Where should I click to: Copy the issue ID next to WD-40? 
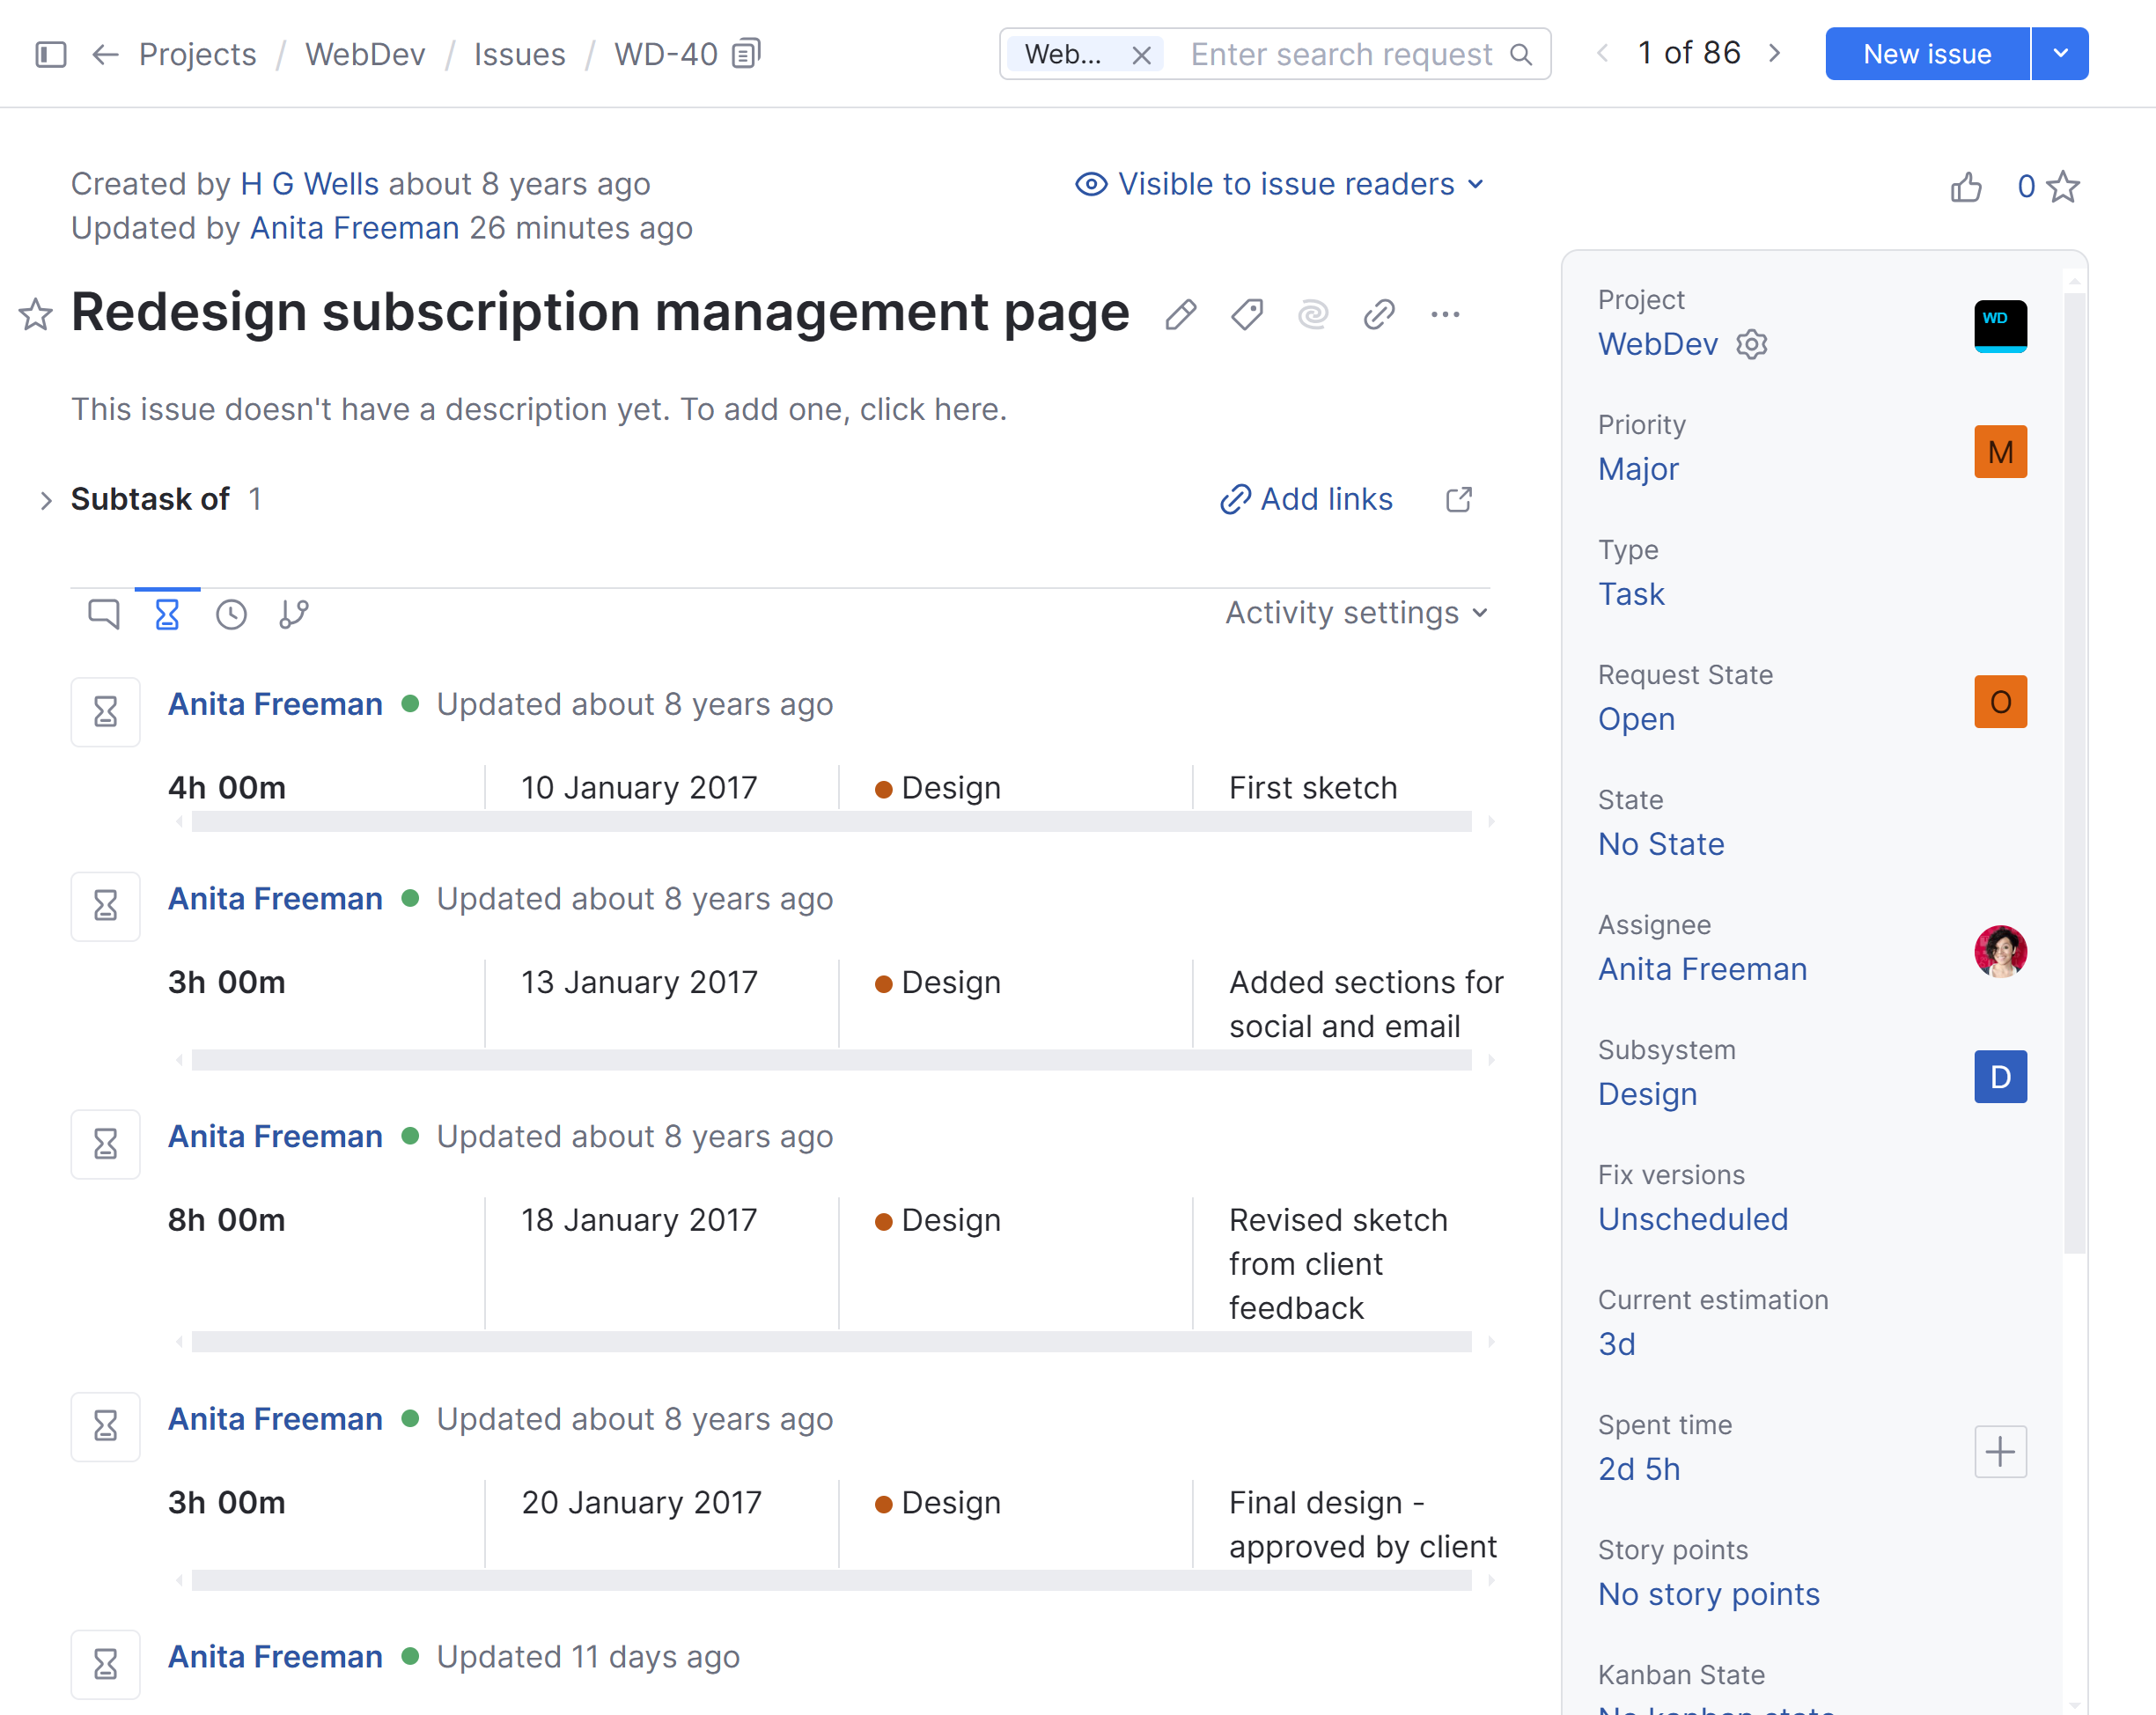click(x=746, y=53)
